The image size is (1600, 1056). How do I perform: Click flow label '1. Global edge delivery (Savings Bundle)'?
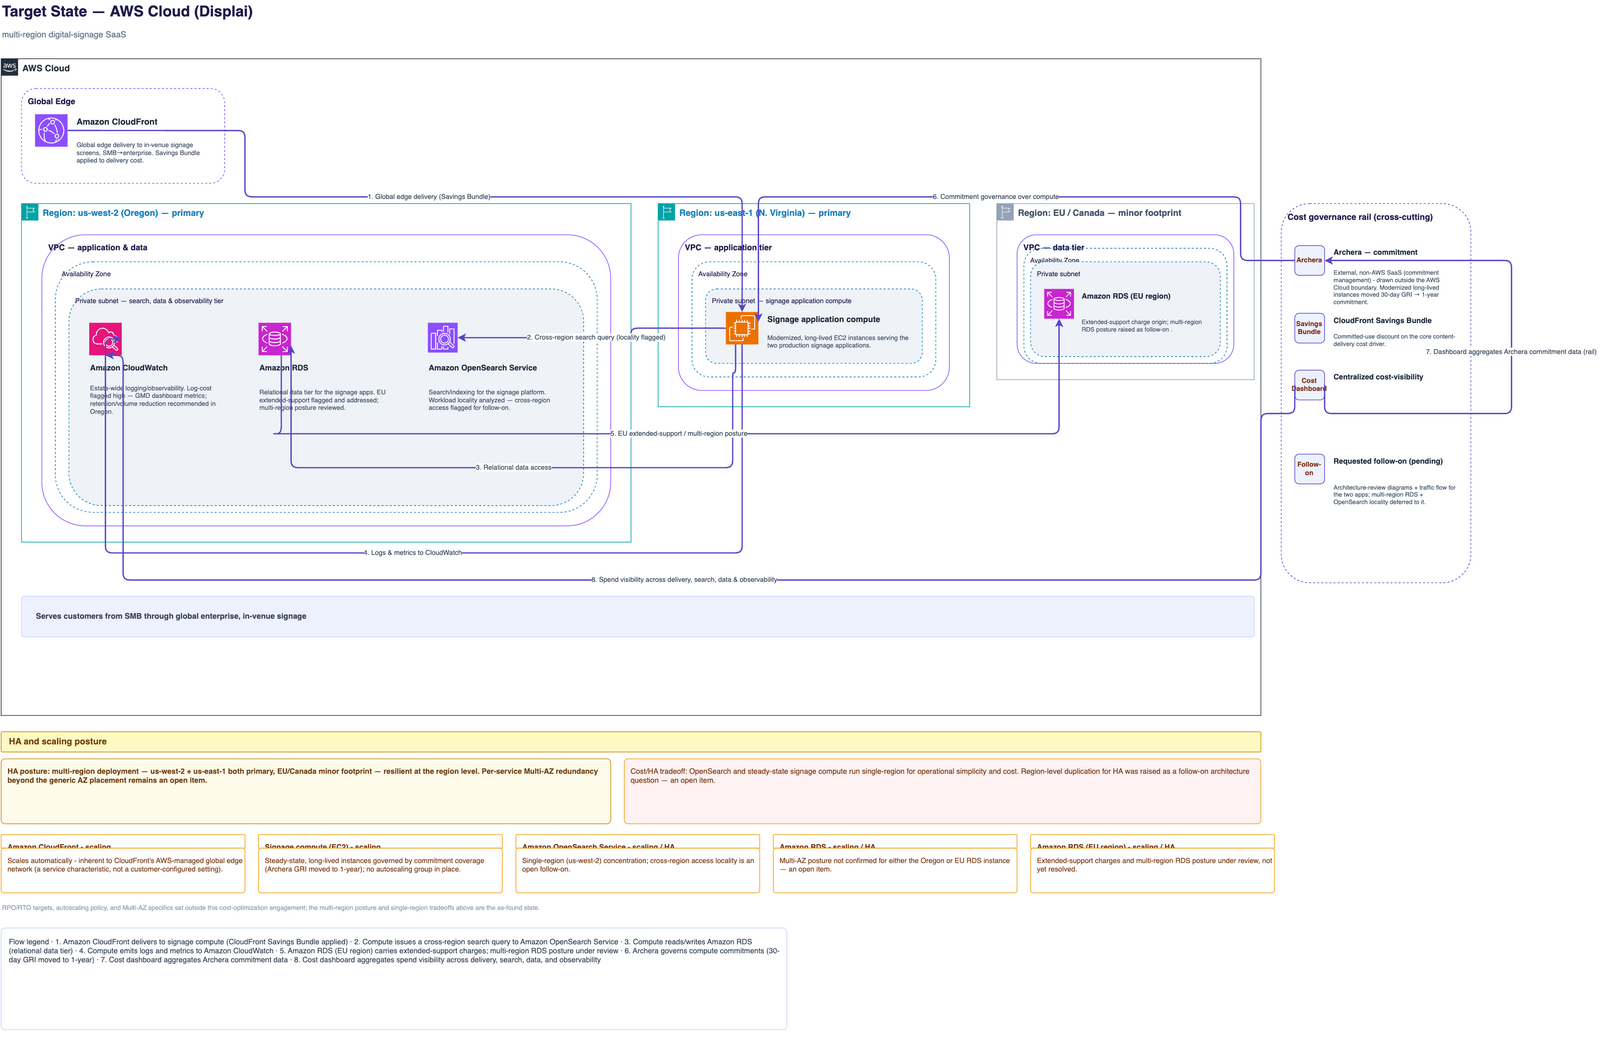click(x=429, y=197)
